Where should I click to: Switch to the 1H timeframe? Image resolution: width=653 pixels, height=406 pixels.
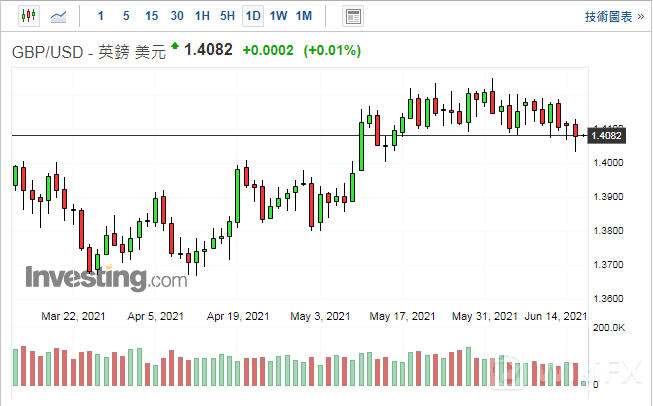pos(202,16)
